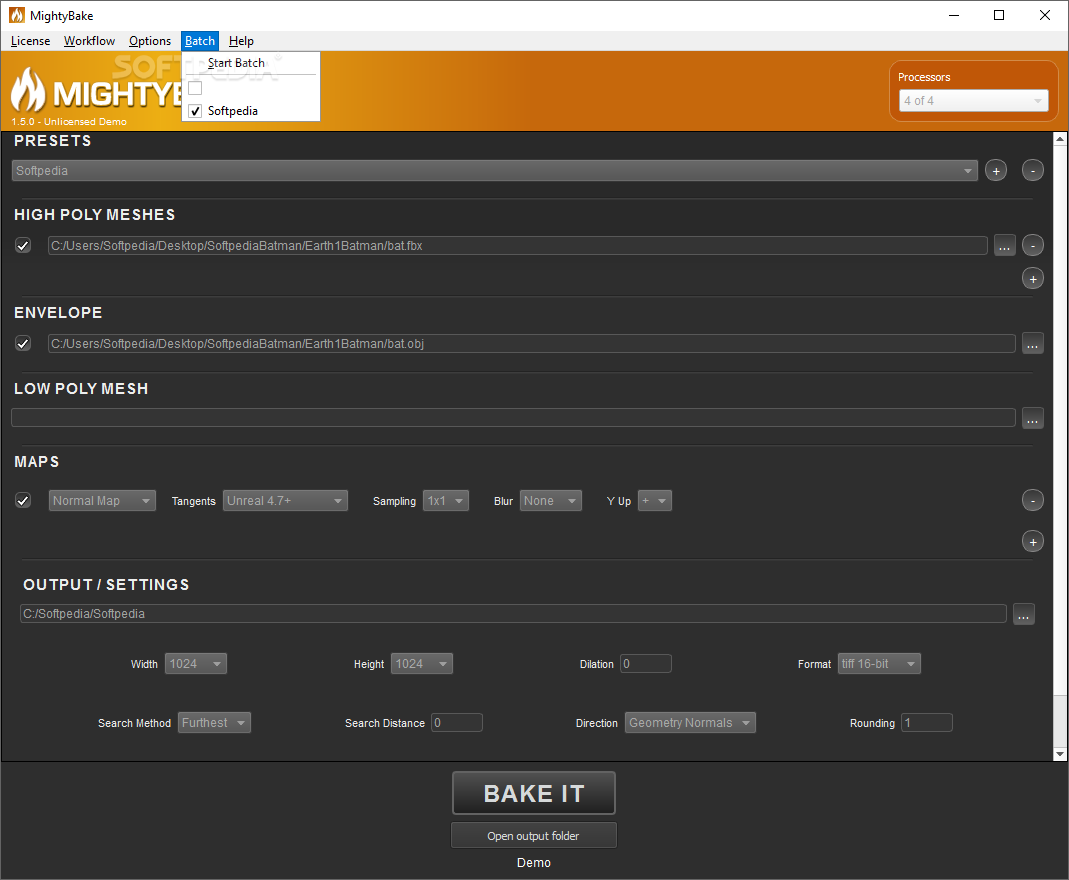The image size is (1069, 880).
Task: Click the BAKE IT button
Action: coord(534,793)
